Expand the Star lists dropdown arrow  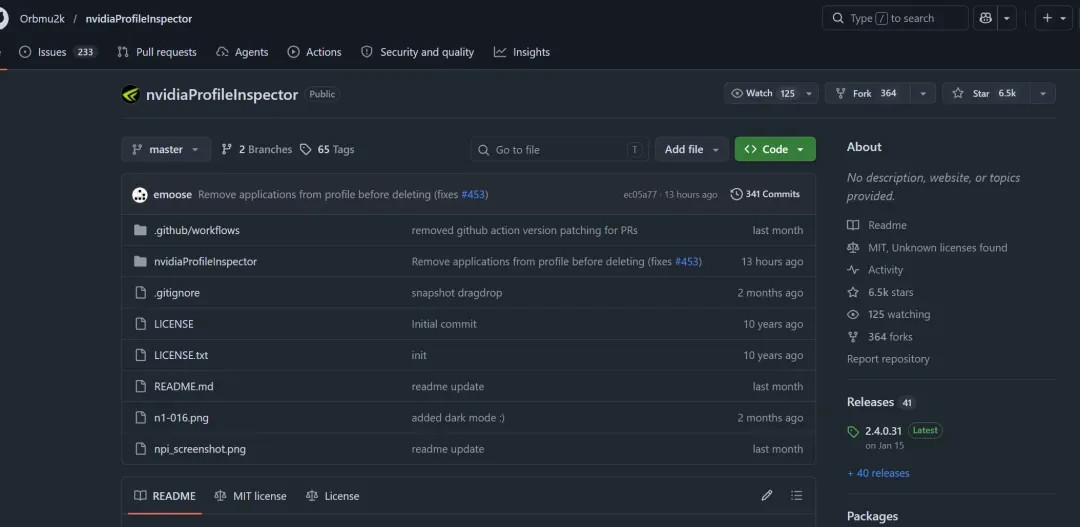pos(1043,93)
